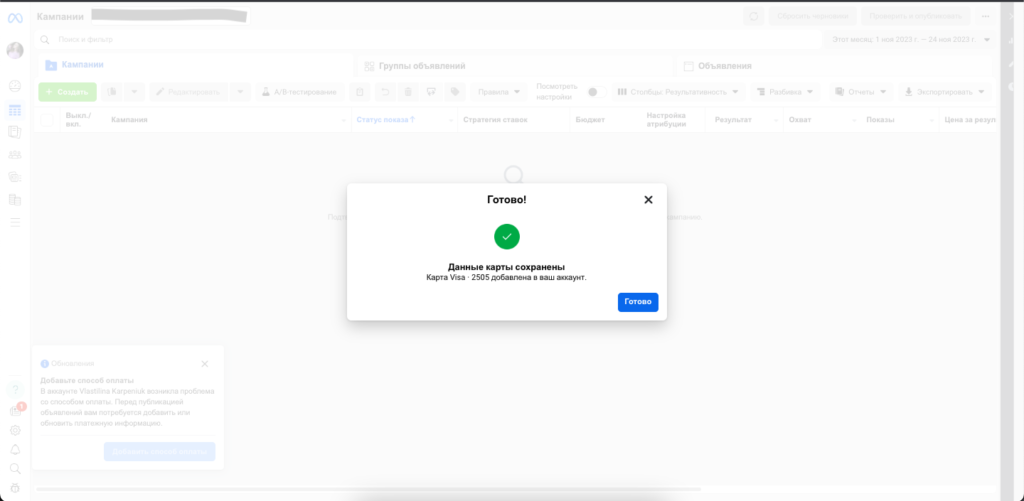
Task: Expand the Редактировать dropdown arrow
Action: [240, 92]
